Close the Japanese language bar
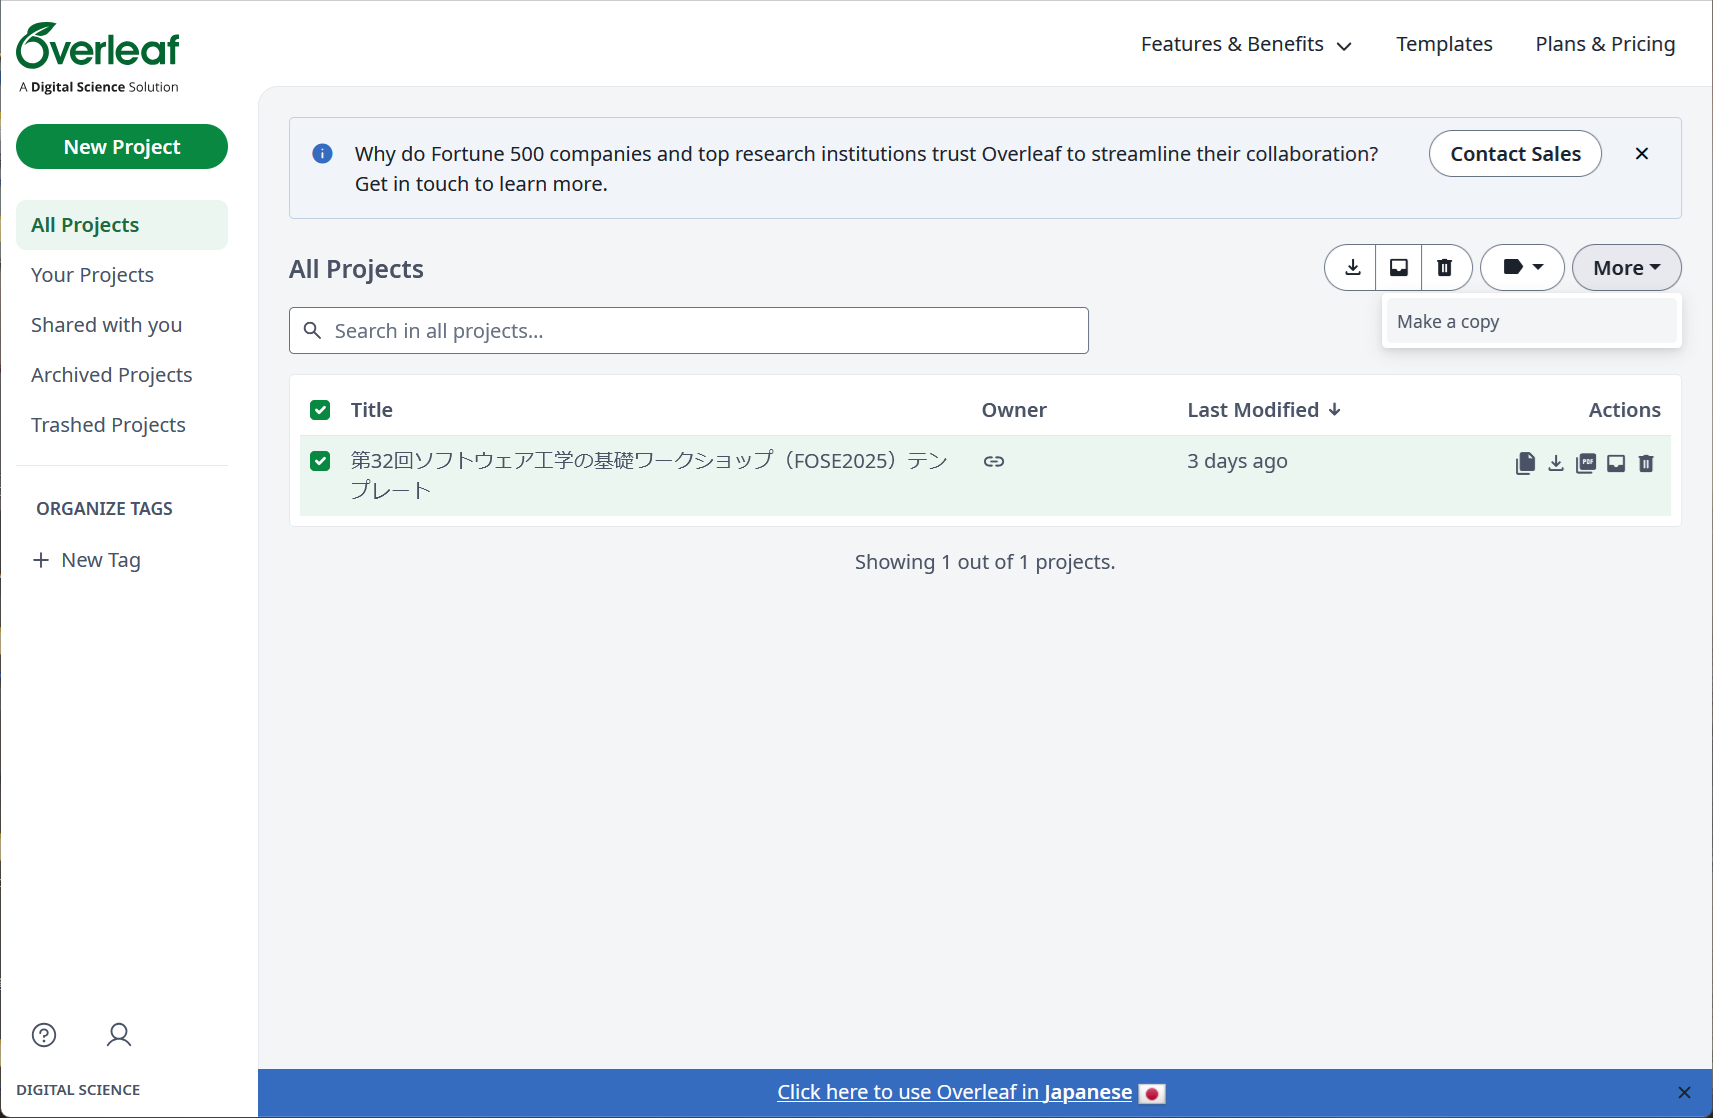This screenshot has width=1713, height=1118. point(1684,1093)
